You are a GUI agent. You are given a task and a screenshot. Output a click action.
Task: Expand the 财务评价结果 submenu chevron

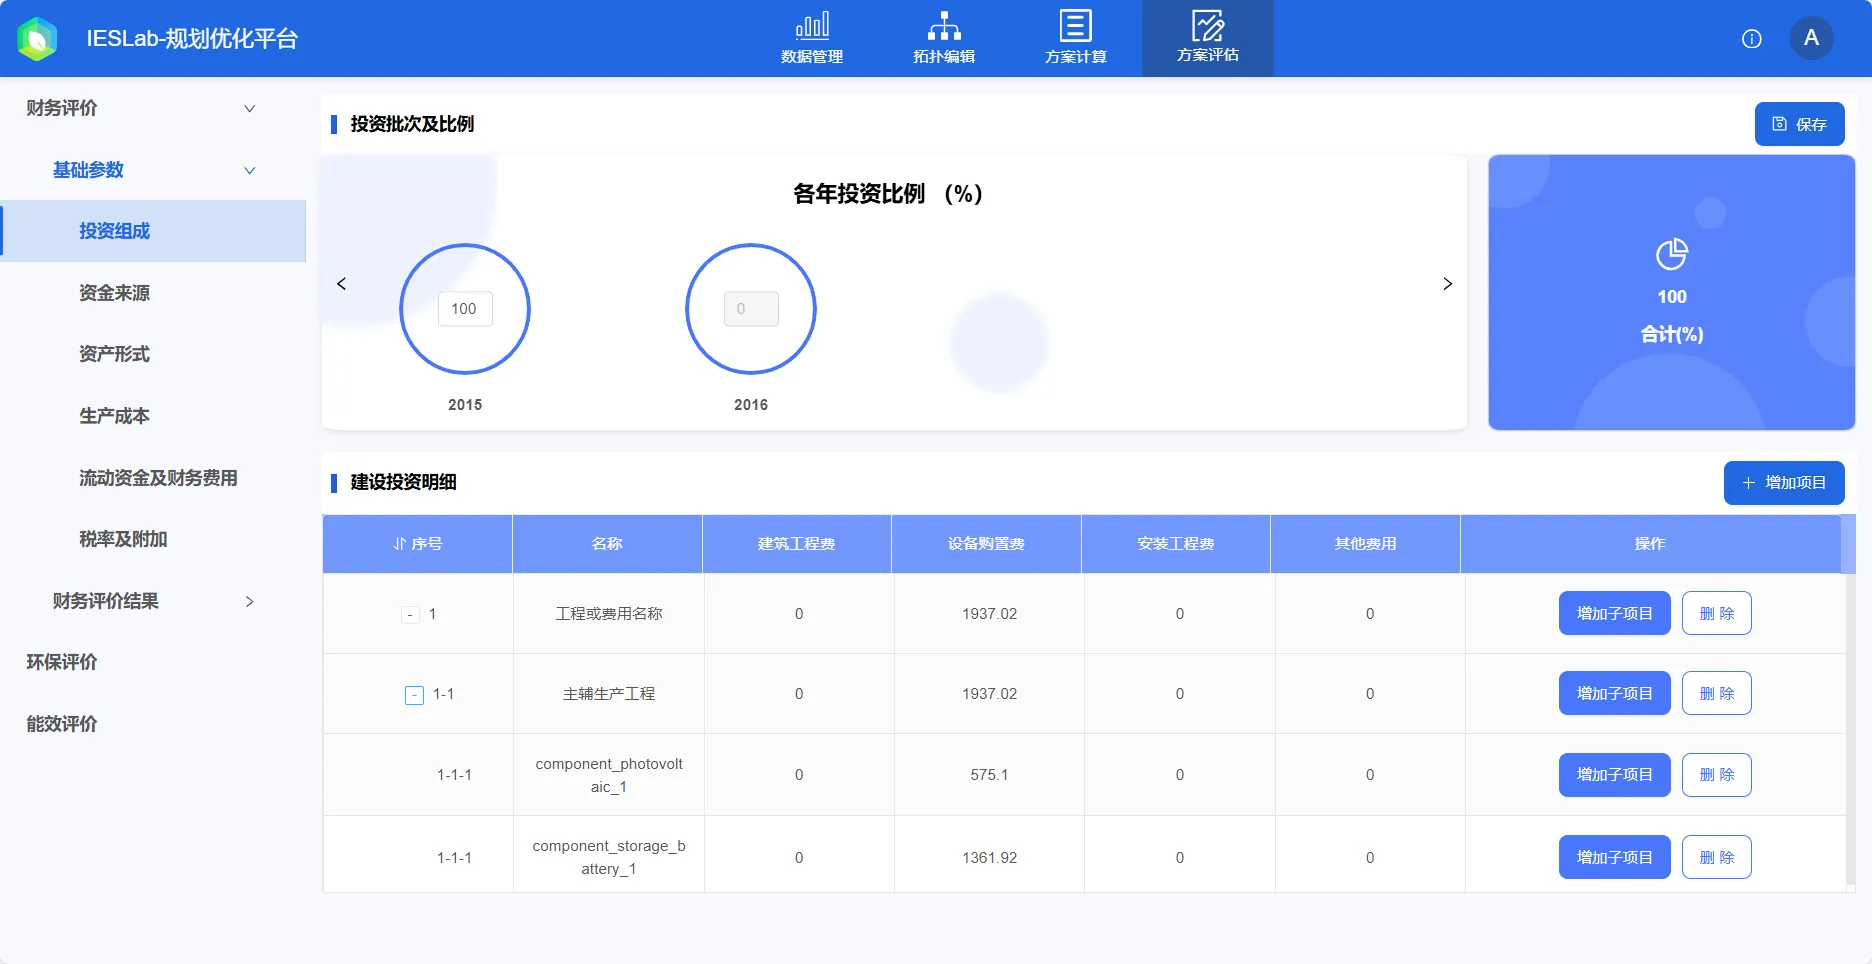(x=250, y=601)
